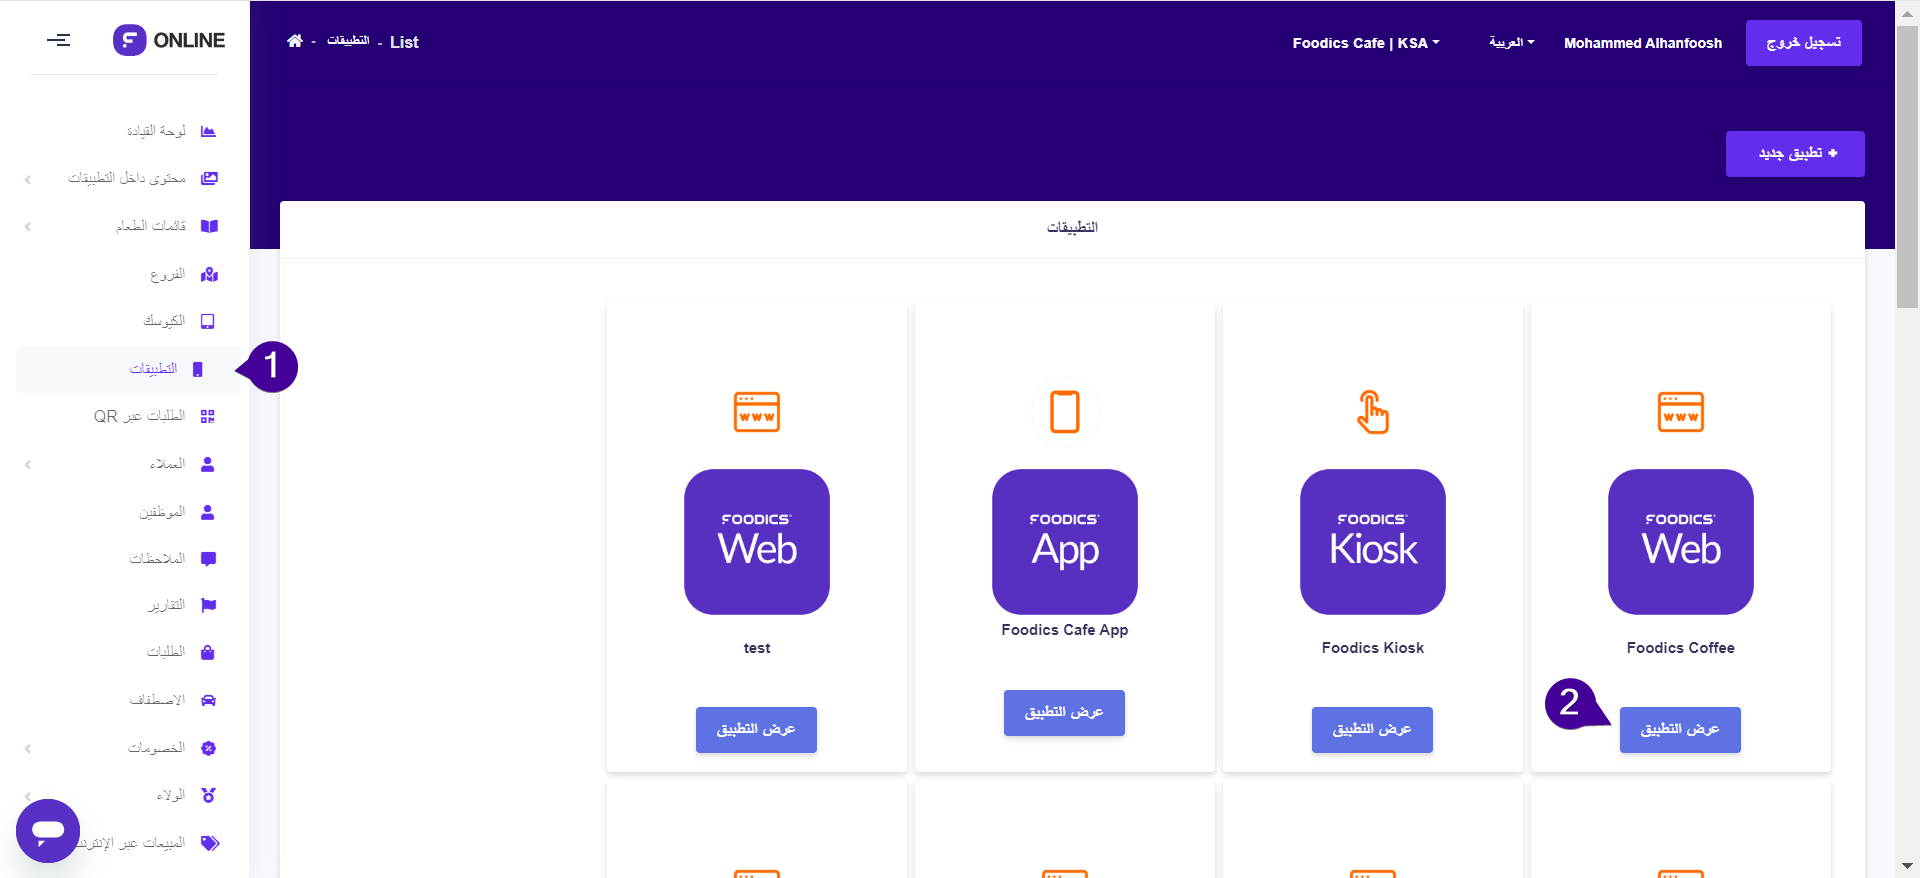Click the Foodics Kiosk thumbnail

tap(1373, 542)
